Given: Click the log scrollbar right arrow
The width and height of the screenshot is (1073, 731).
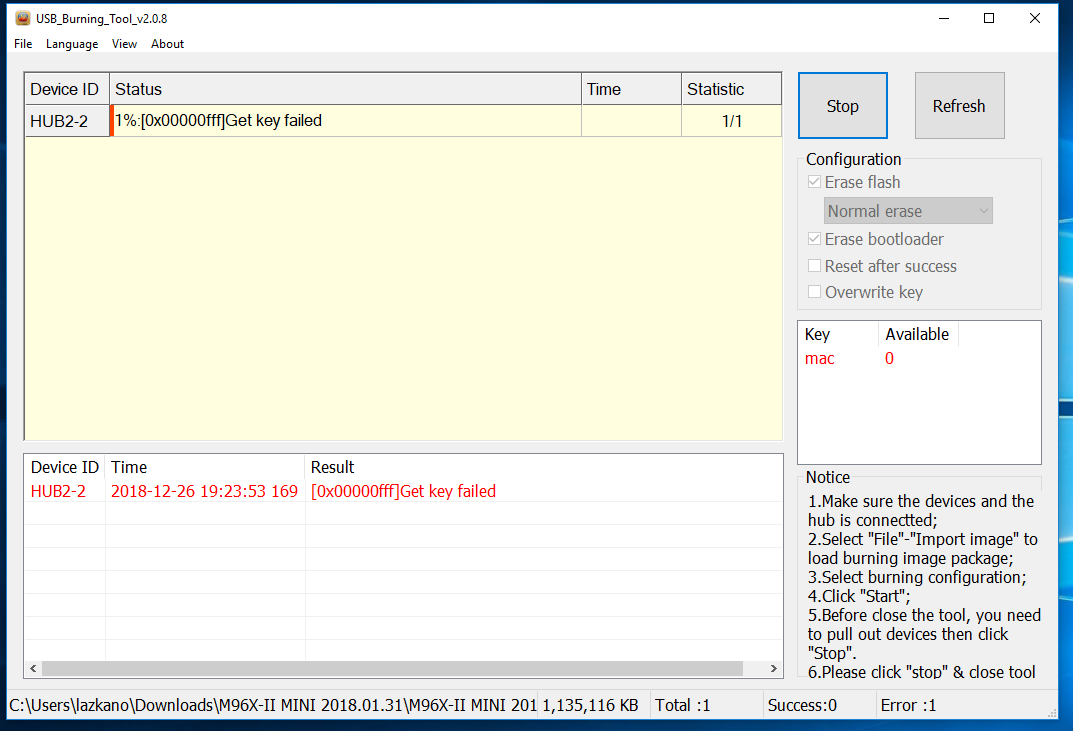Looking at the screenshot, I should [x=773, y=669].
